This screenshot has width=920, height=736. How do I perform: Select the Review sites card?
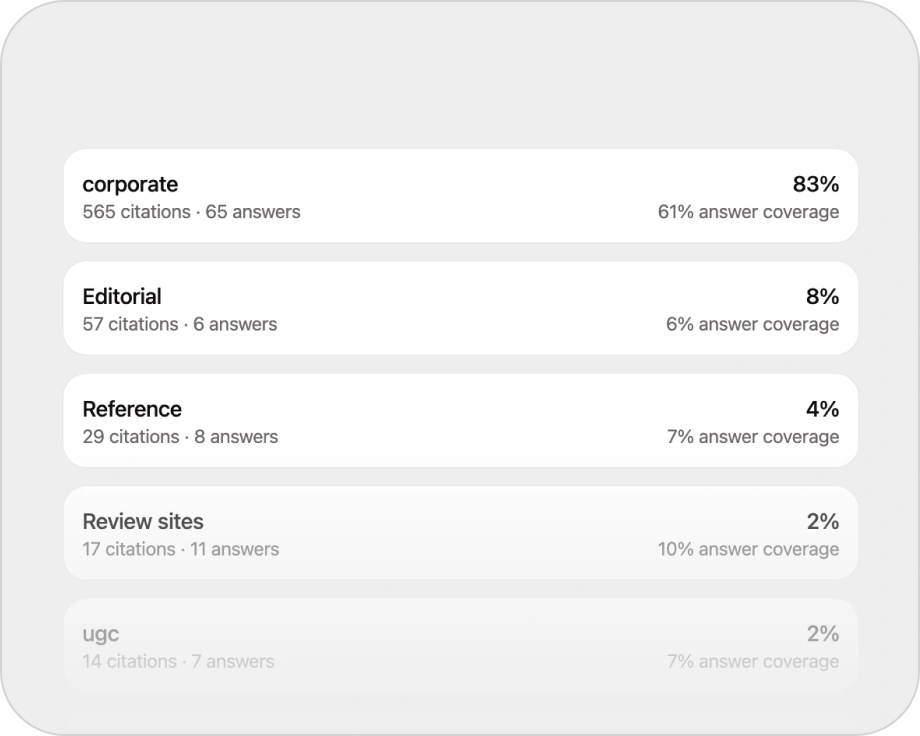pyautogui.click(x=460, y=533)
